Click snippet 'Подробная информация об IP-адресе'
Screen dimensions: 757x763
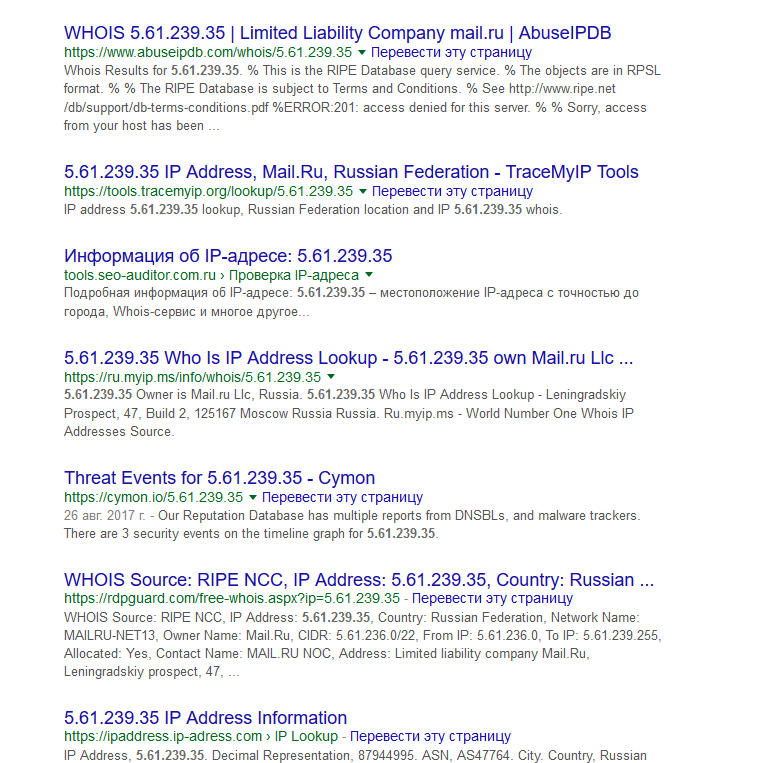[178, 293]
